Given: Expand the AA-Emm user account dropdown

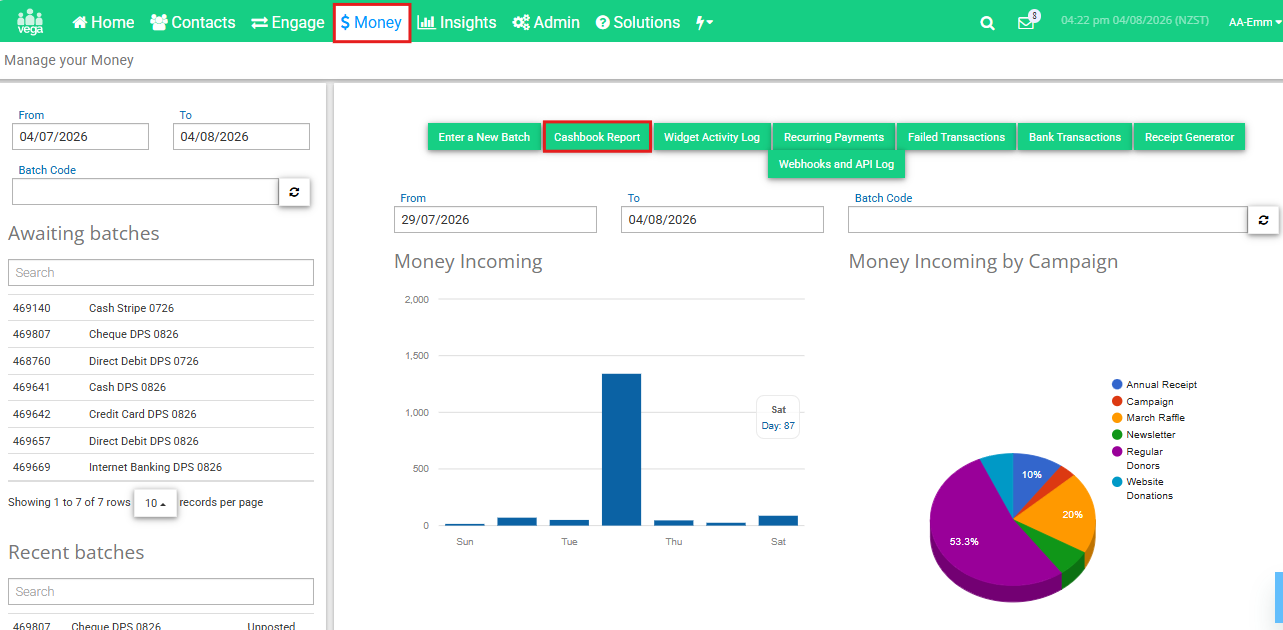Looking at the screenshot, I should coord(1254,22).
